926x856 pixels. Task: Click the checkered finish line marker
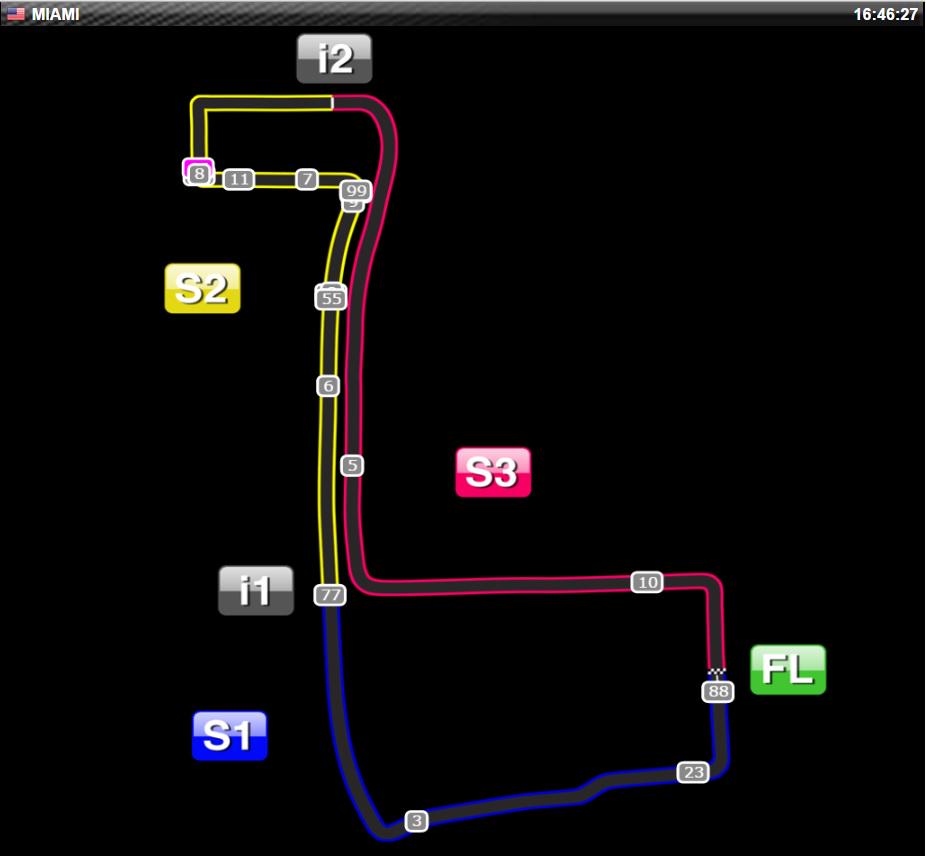717,672
